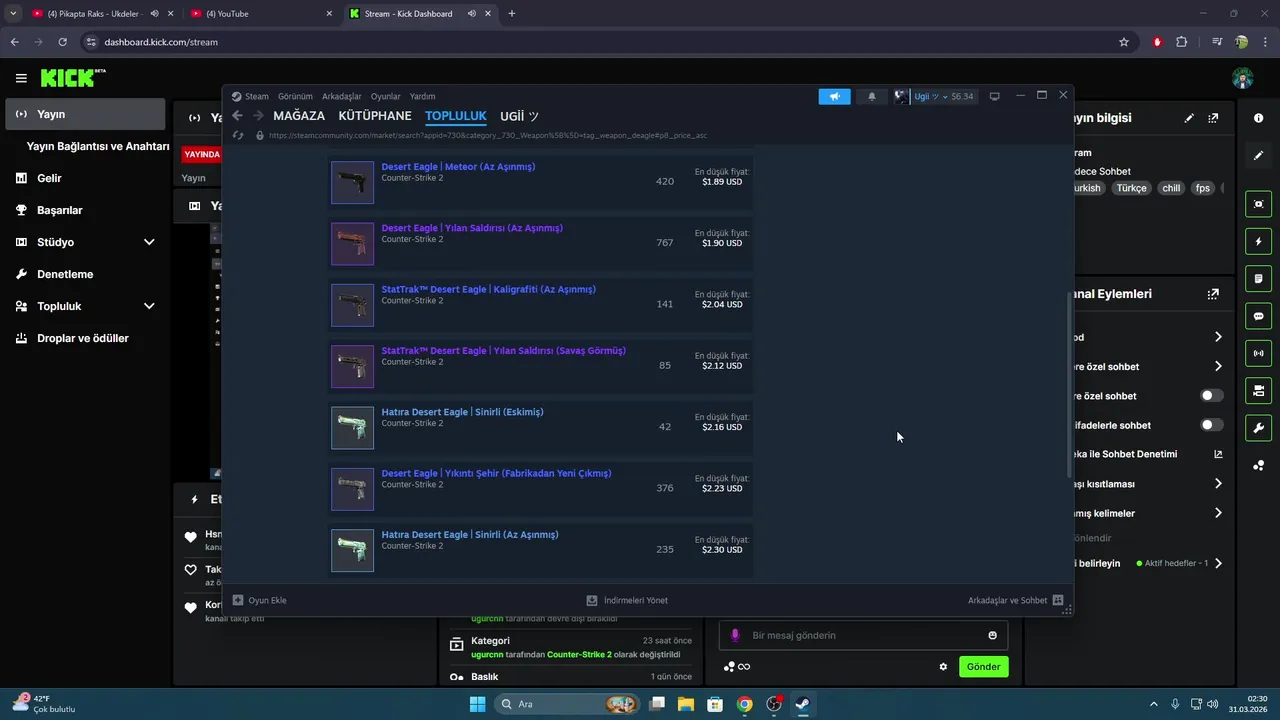Open Hatıra Desert Eagle Sinirli (Eskimiş) listing
Viewport: 1280px width, 720px height.
point(540,427)
